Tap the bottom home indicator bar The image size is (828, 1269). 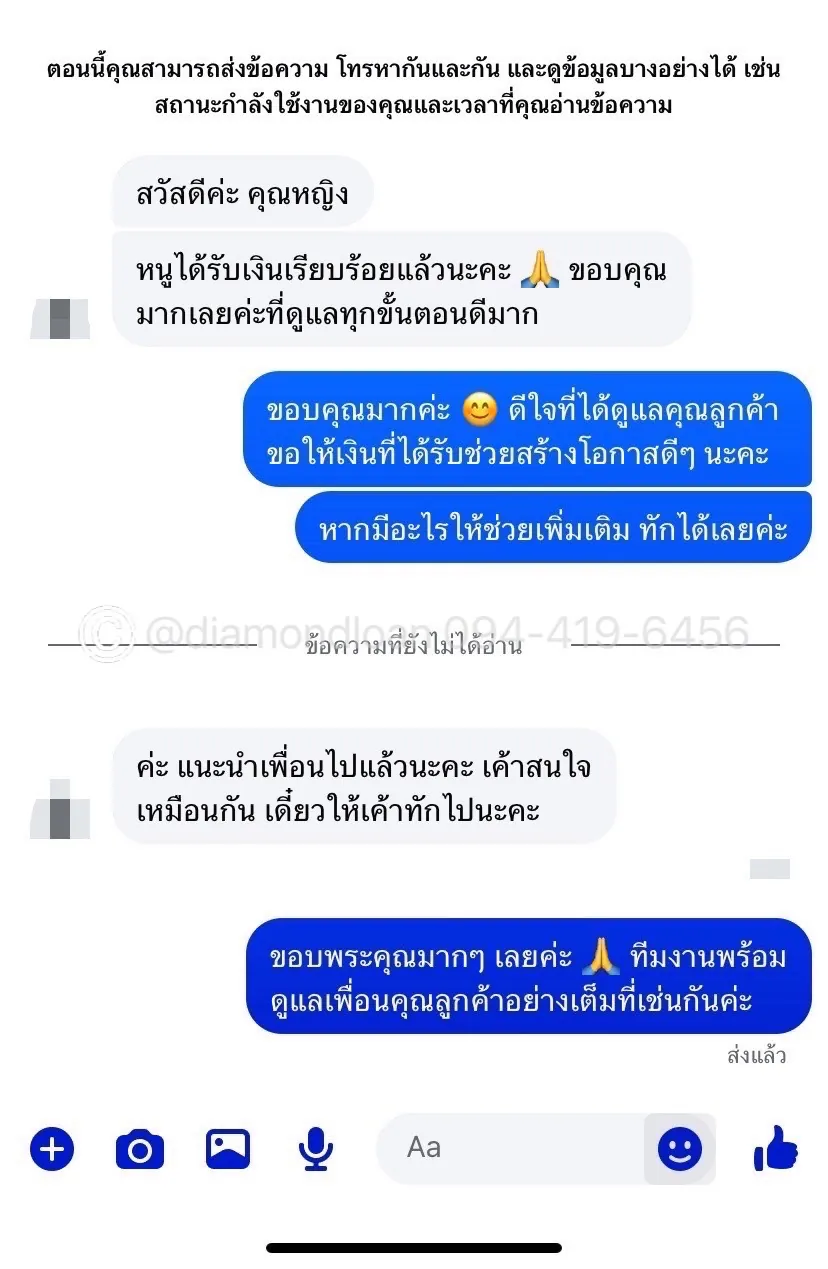point(414,1247)
